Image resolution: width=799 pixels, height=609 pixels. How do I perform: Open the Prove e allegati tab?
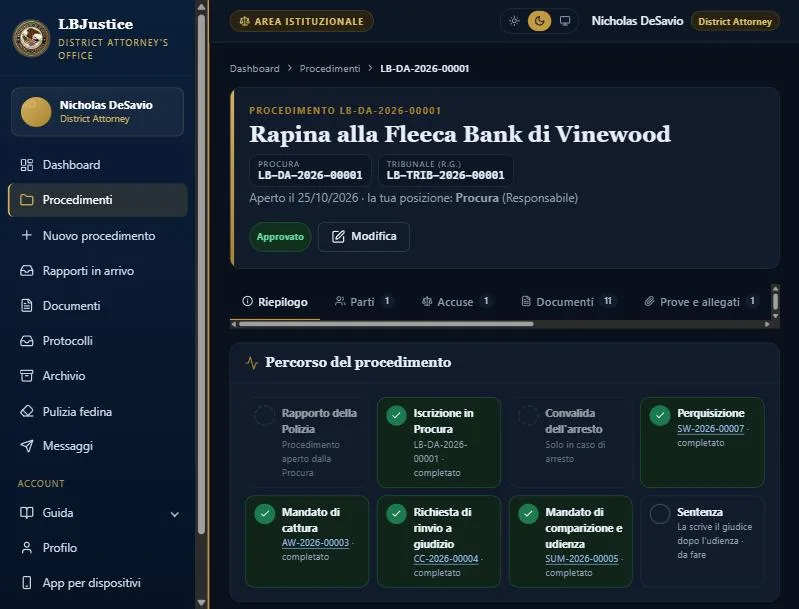click(x=701, y=302)
